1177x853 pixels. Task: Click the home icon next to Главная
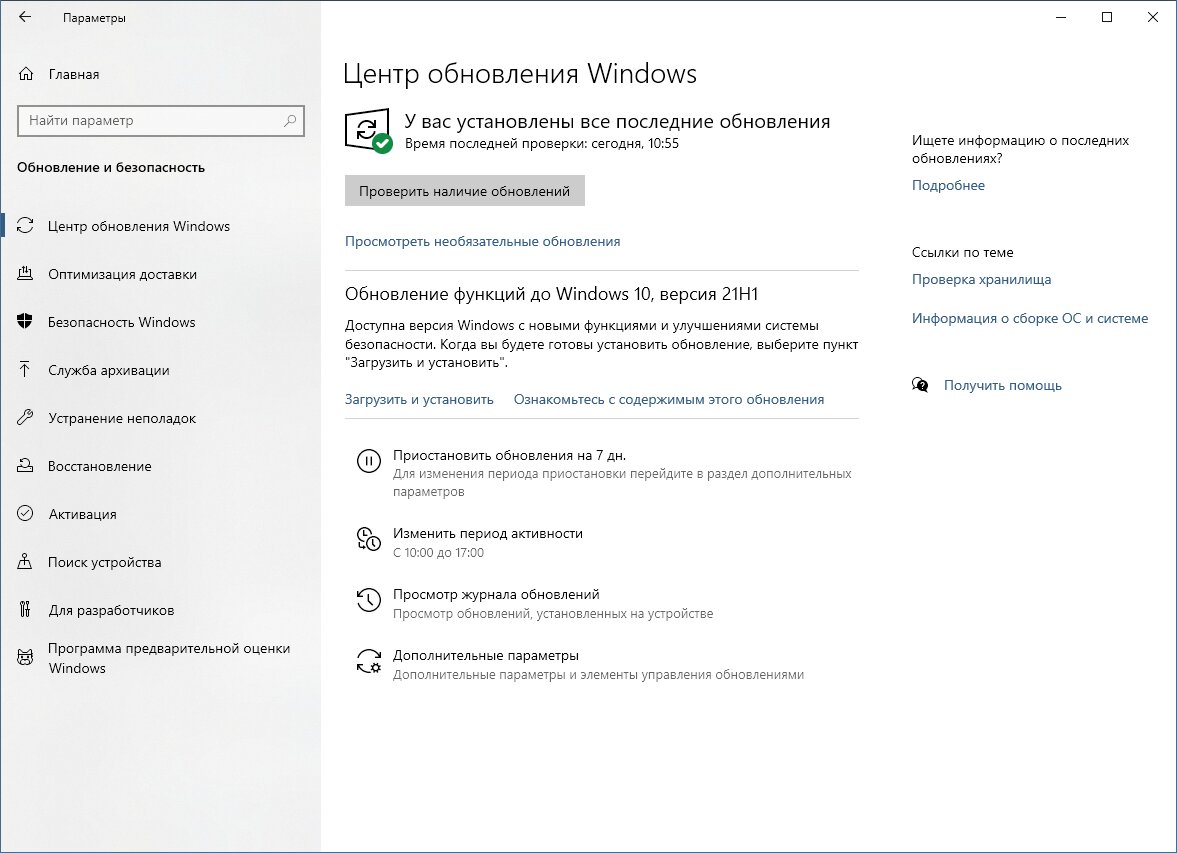click(26, 74)
